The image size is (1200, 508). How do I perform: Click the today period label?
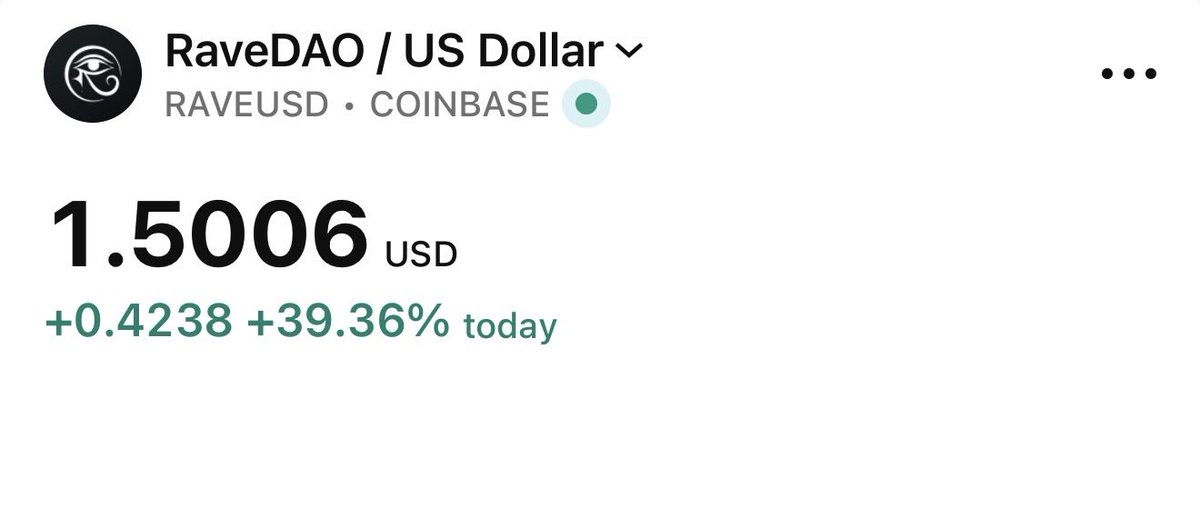click(x=509, y=326)
